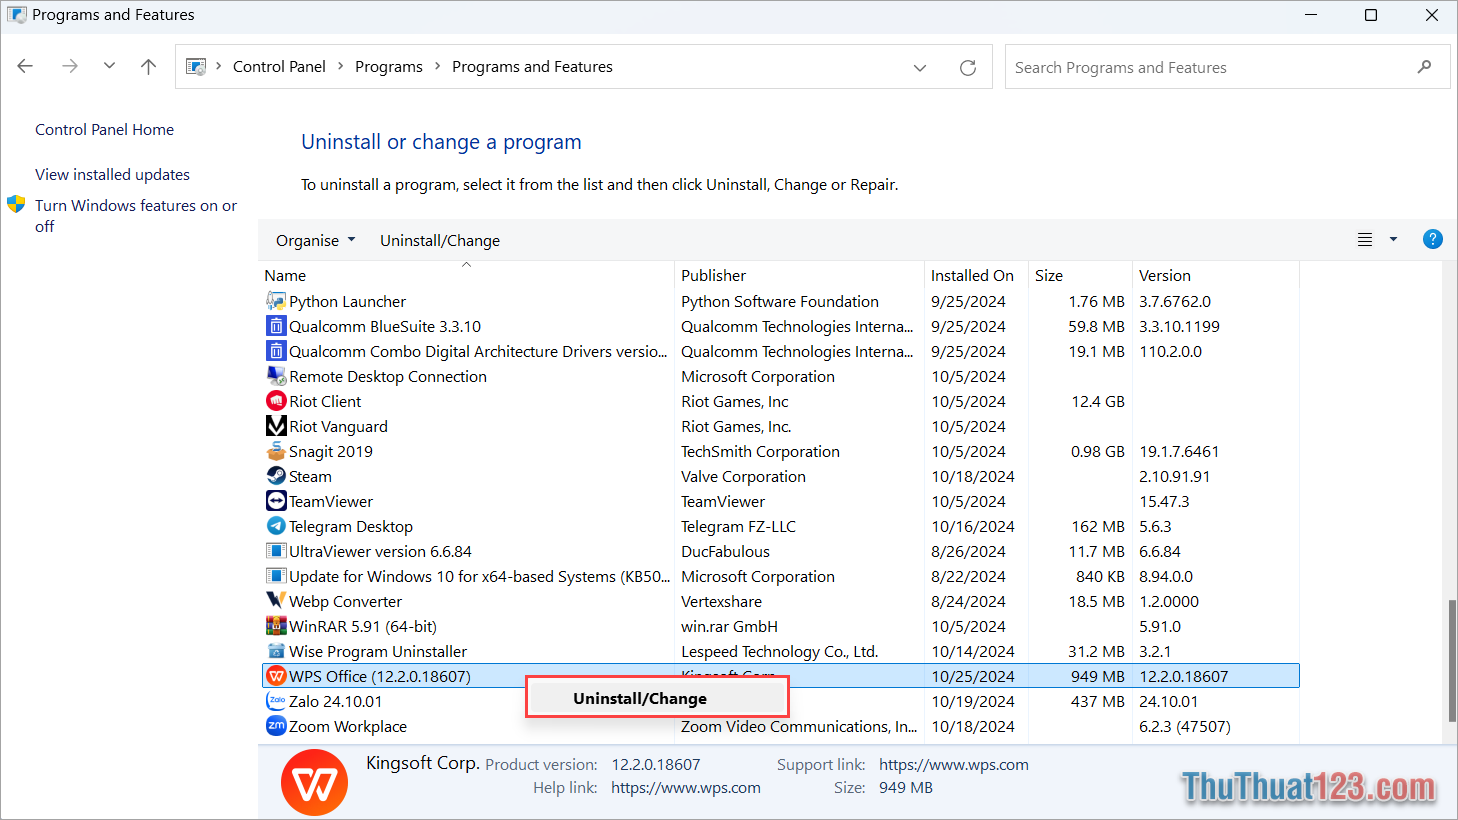Click the Riot Client red icon

[276, 401]
